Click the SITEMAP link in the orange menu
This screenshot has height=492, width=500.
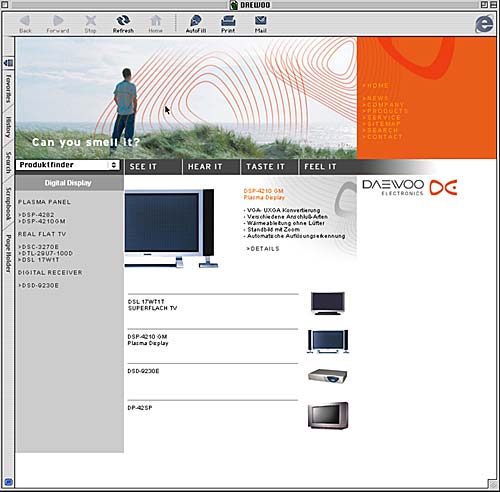tap(382, 124)
